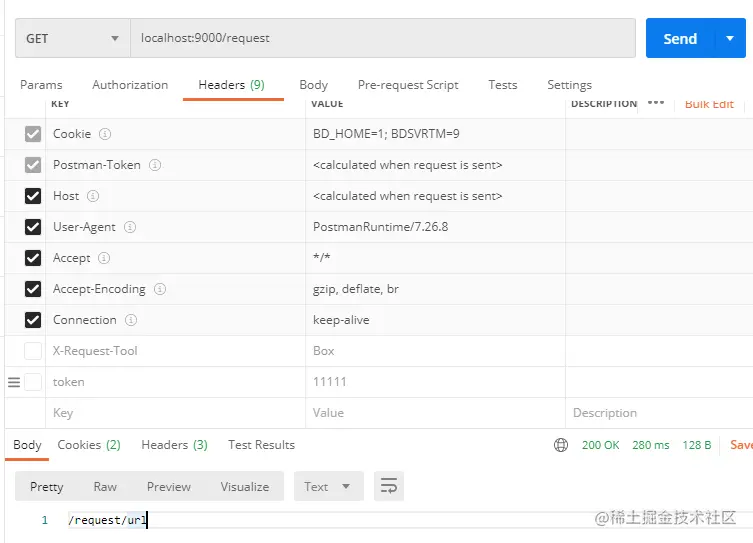Viewport: 753px width, 543px height.
Task: Open the Test Results tab
Action: point(261,445)
